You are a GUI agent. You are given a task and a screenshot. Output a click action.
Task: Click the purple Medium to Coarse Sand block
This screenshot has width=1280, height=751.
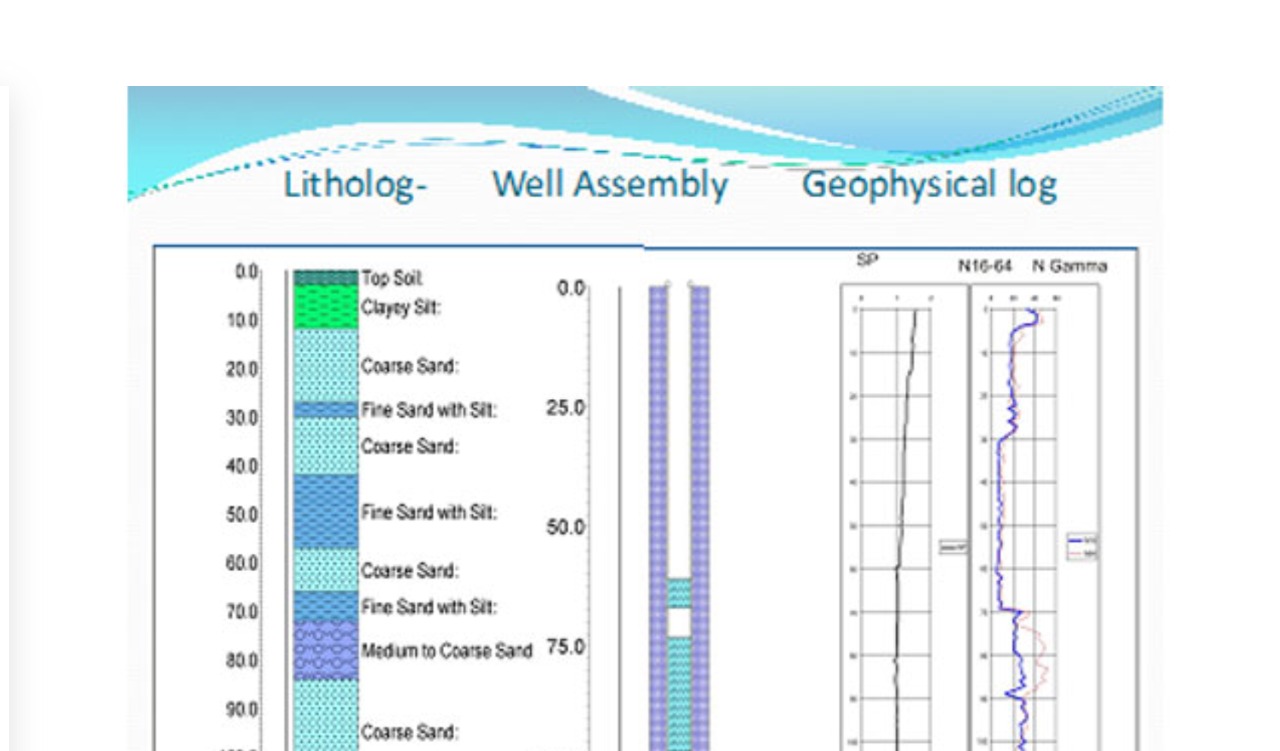click(325, 650)
